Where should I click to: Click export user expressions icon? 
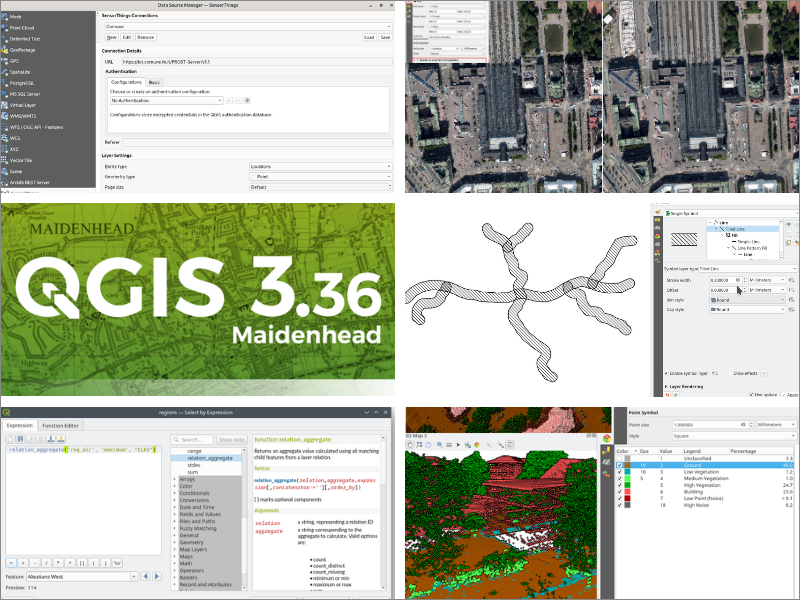[x=61, y=439]
